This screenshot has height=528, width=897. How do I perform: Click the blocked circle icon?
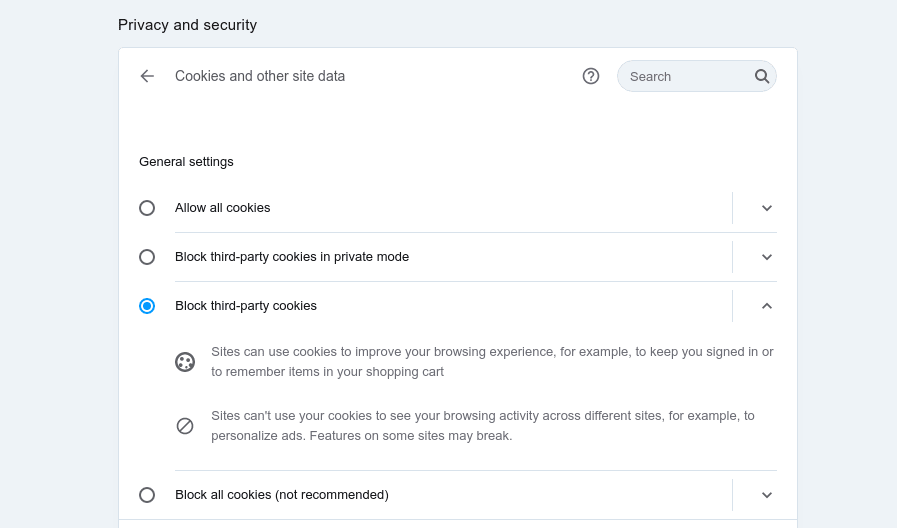coord(185,426)
